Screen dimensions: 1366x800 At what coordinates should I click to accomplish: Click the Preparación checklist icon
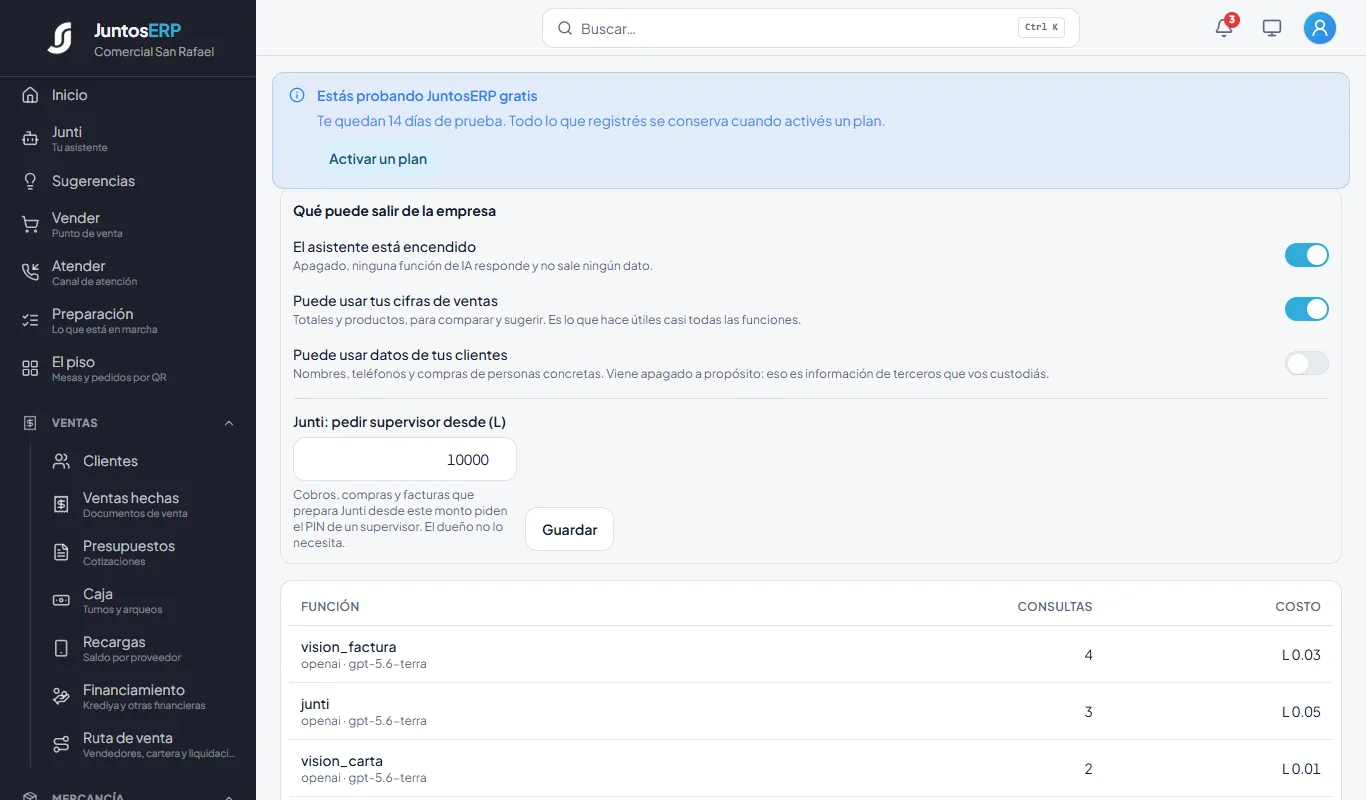(x=30, y=321)
